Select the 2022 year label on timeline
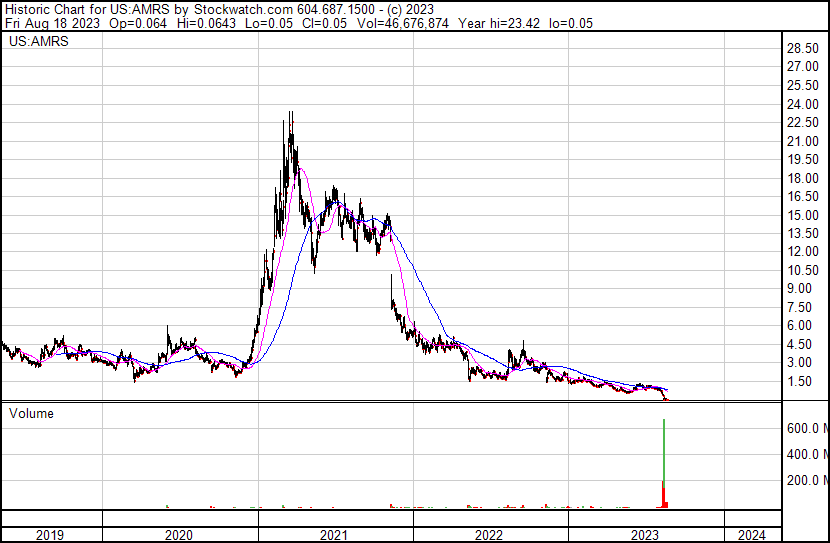This screenshot has width=830, height=543. (490, 535)
